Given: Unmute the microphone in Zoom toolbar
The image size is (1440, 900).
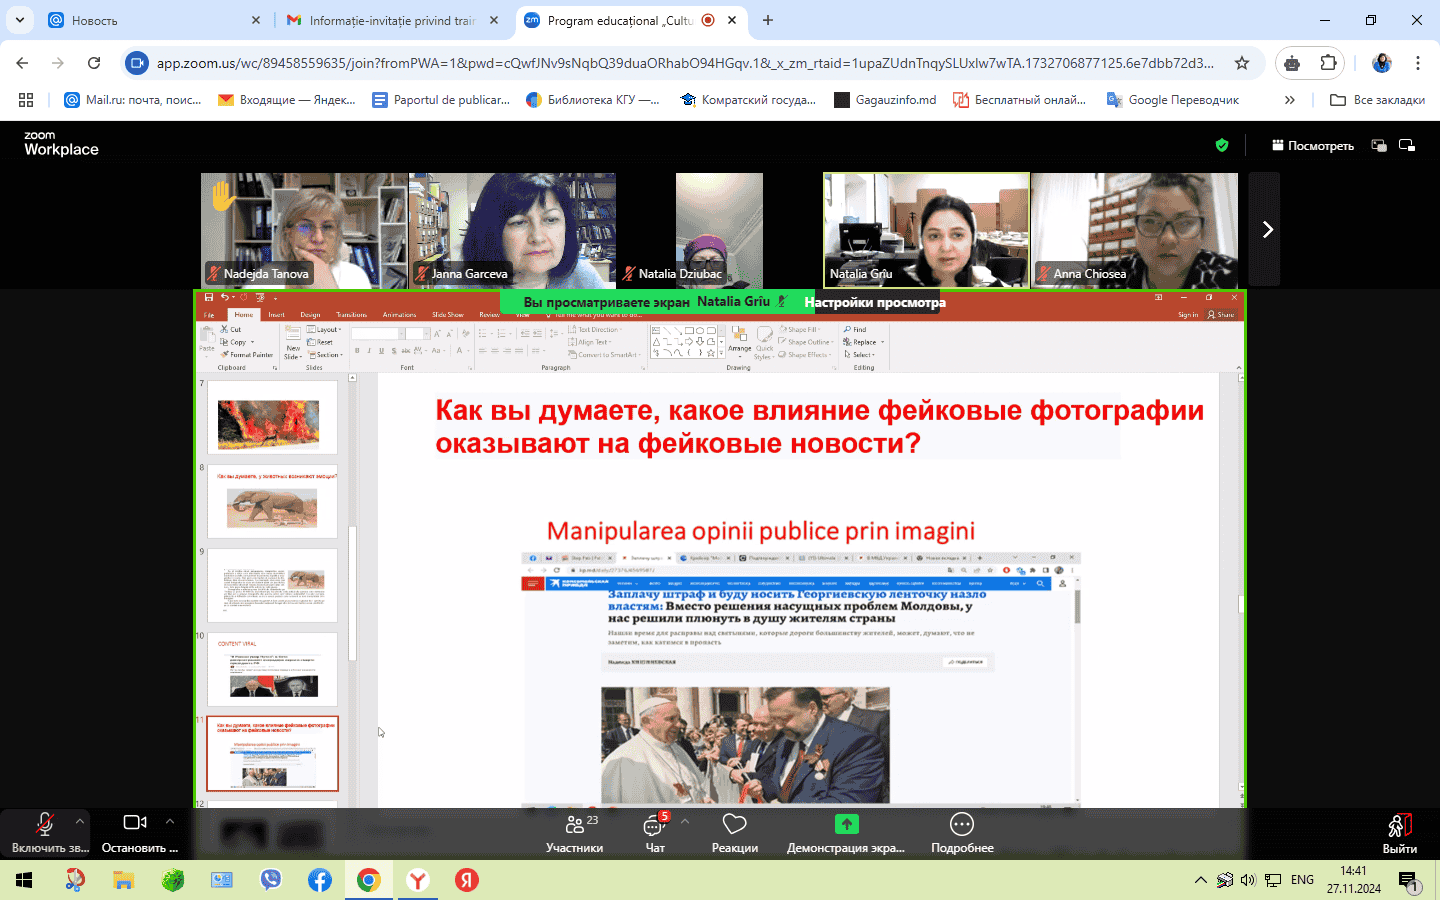Looking at the screenshot, I should pos(45,830).
